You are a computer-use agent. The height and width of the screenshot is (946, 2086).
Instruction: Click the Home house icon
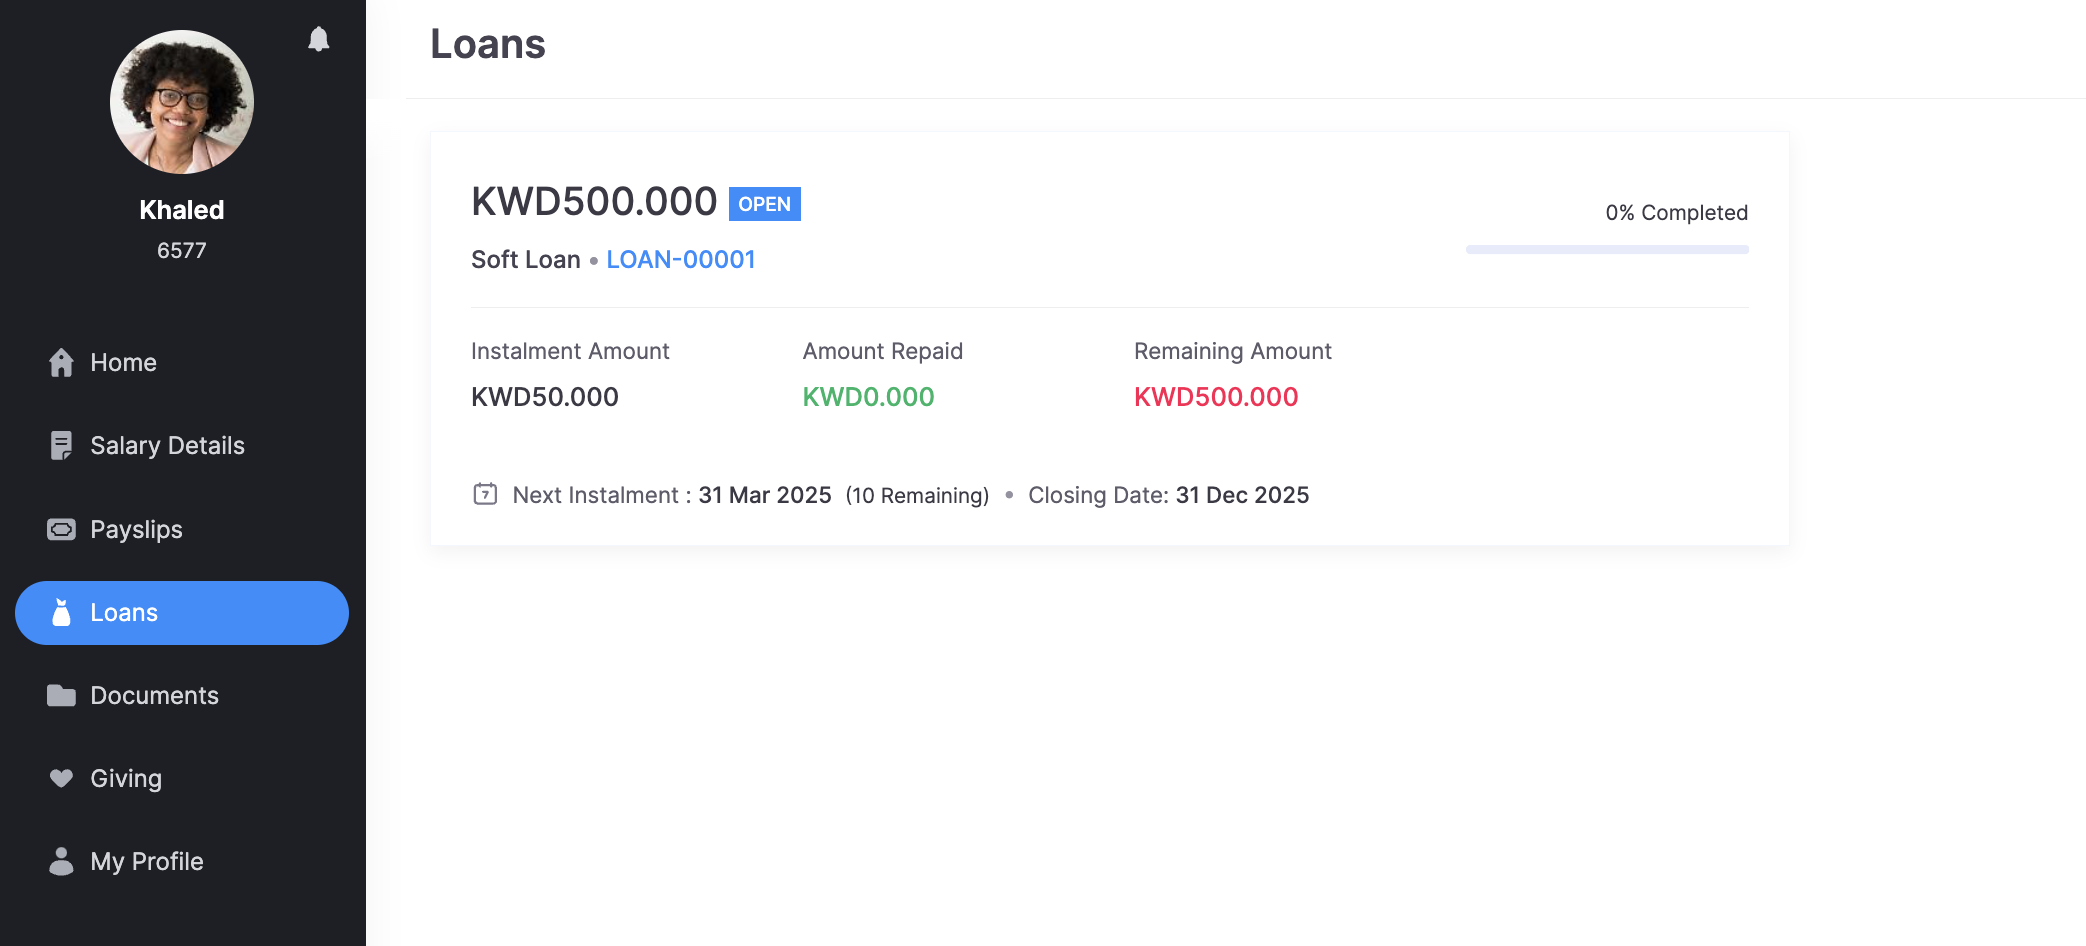(61, 362)
